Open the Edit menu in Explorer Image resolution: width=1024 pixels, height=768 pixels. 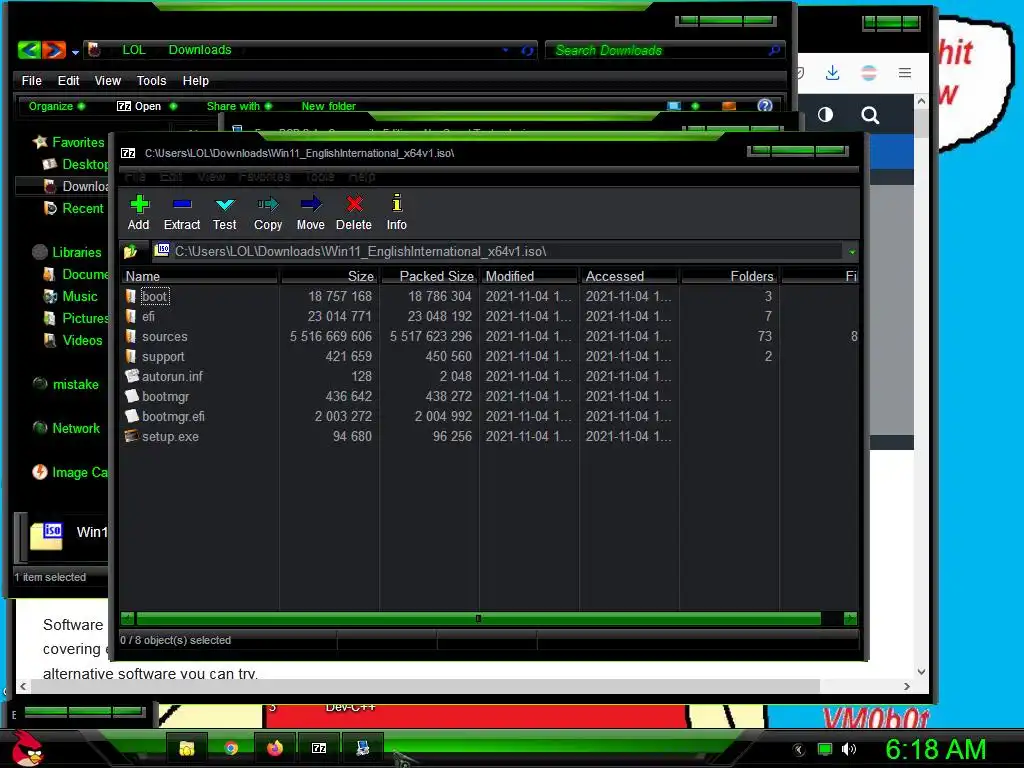click(x=69, y=81)
